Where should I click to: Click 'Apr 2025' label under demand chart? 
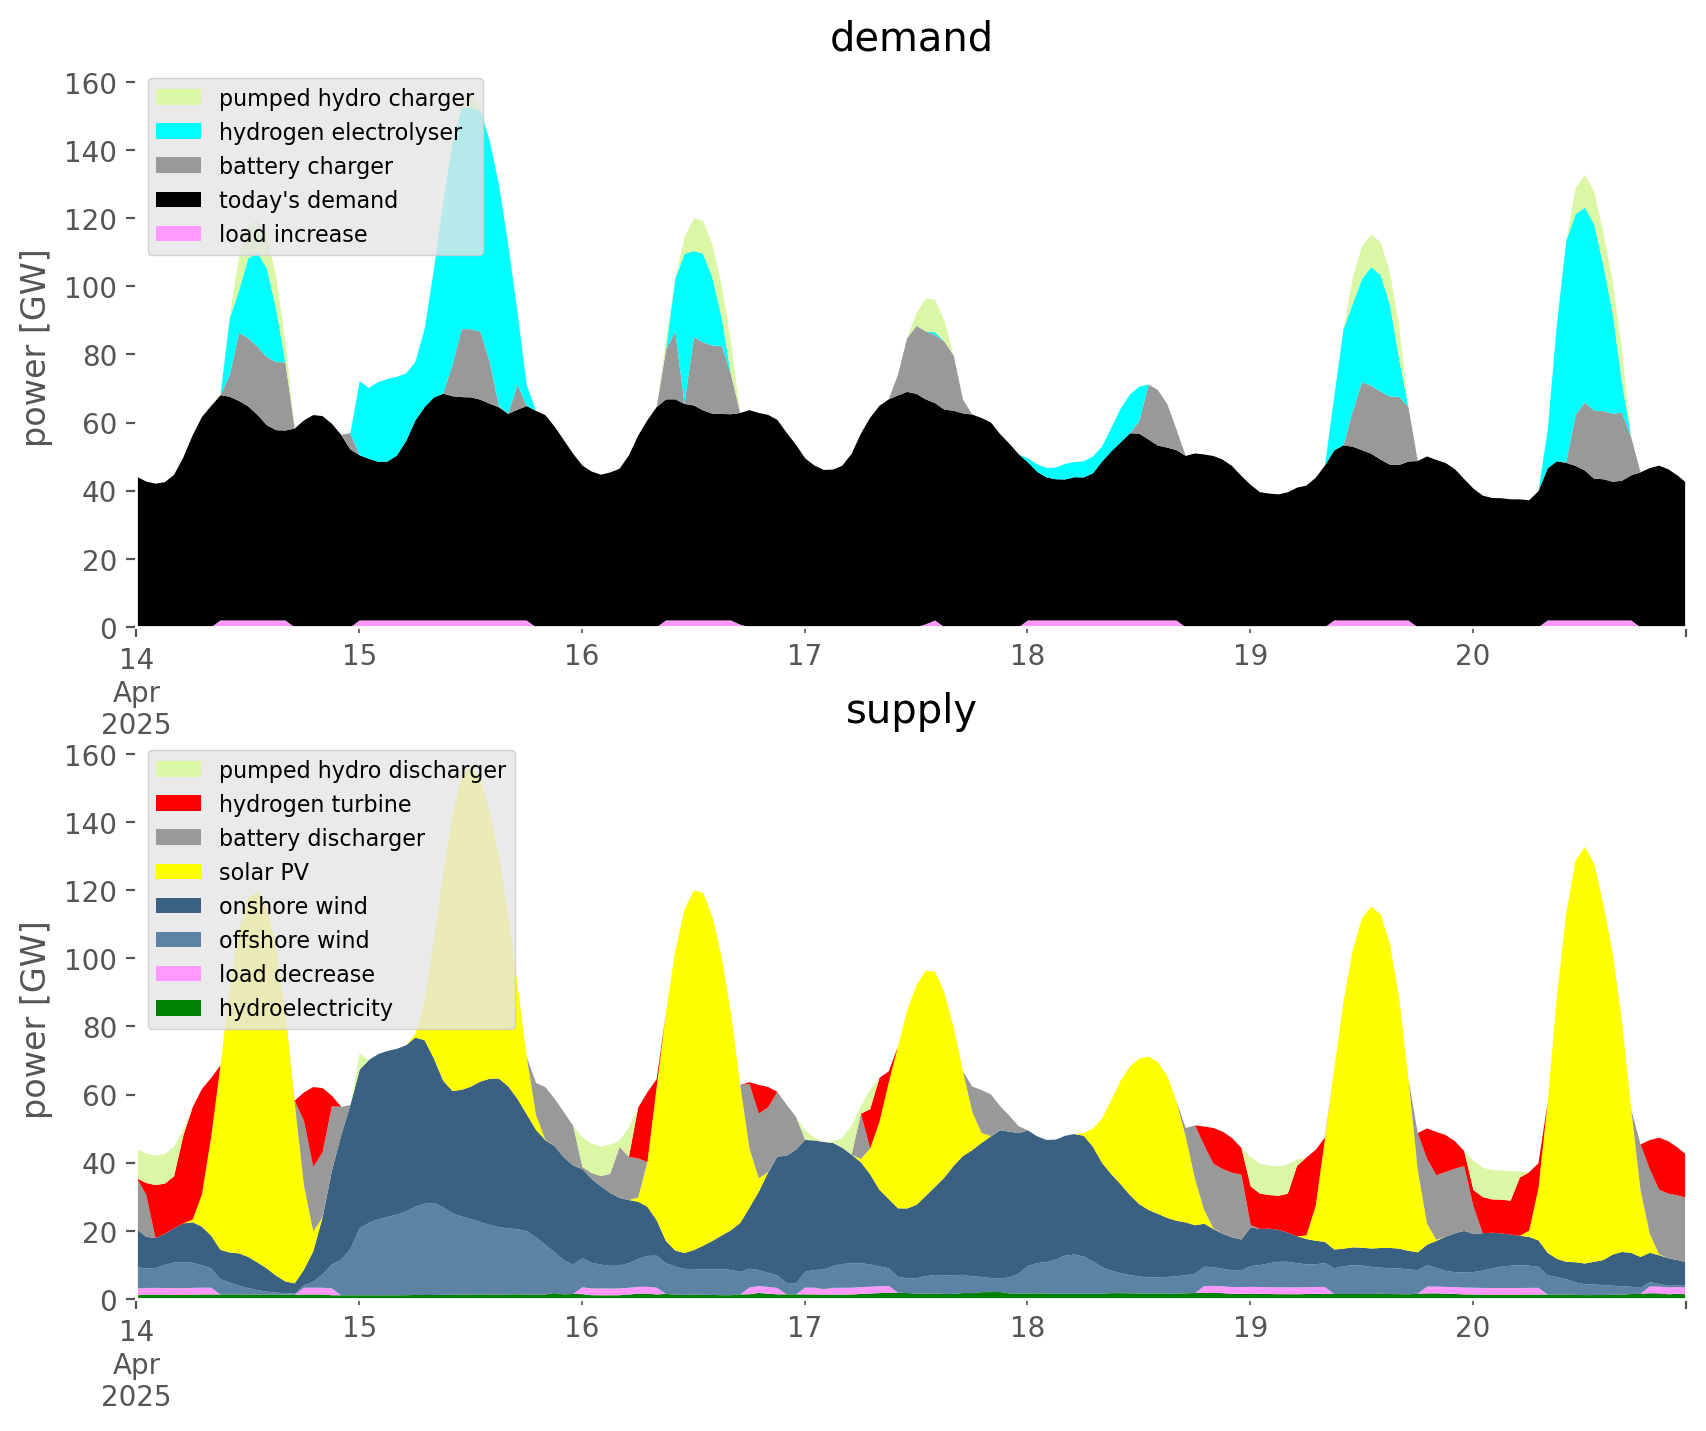[x=136, y=708]
